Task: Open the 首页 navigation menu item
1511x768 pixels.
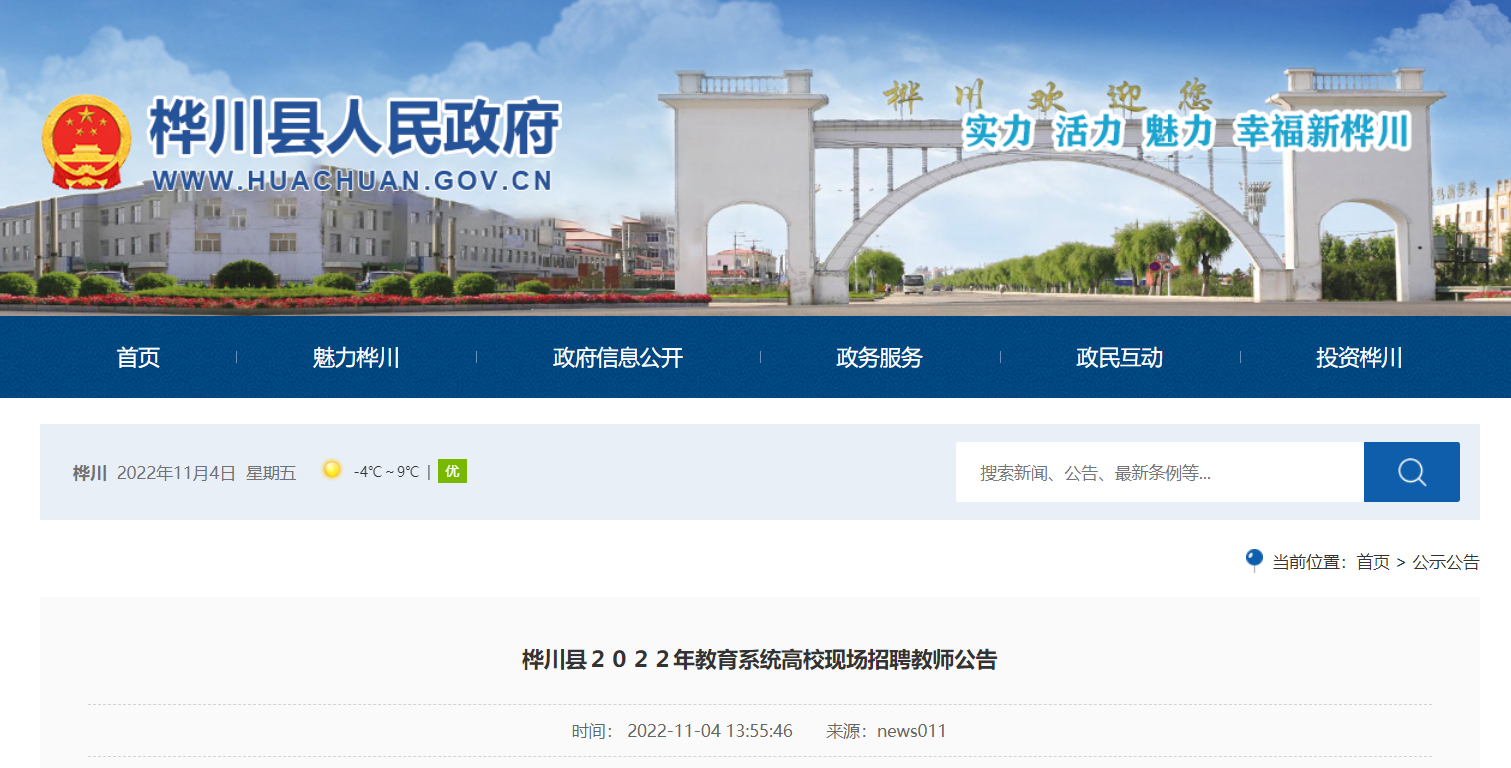Action: click(x=138, y=357)
